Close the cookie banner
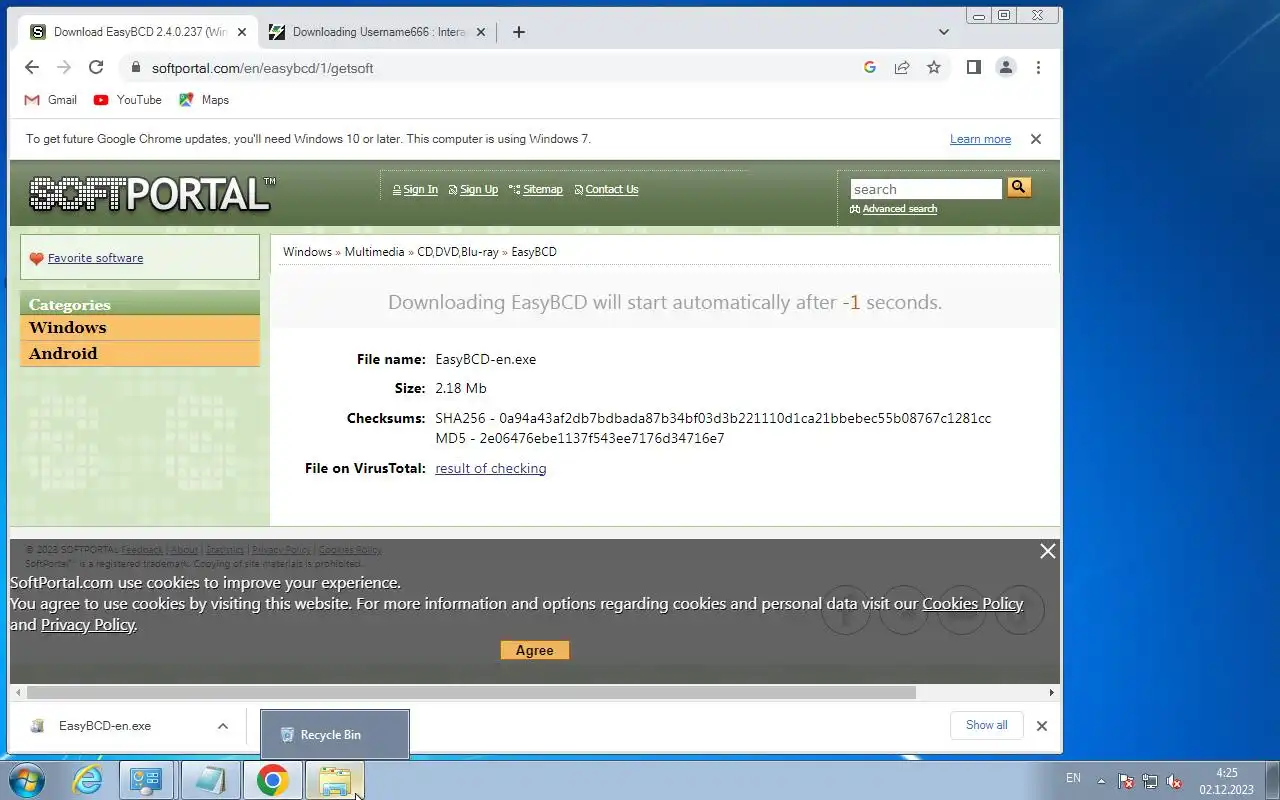Viewport: 1280px width, 800px height. pyautogui.click(x=1047, y=551)
